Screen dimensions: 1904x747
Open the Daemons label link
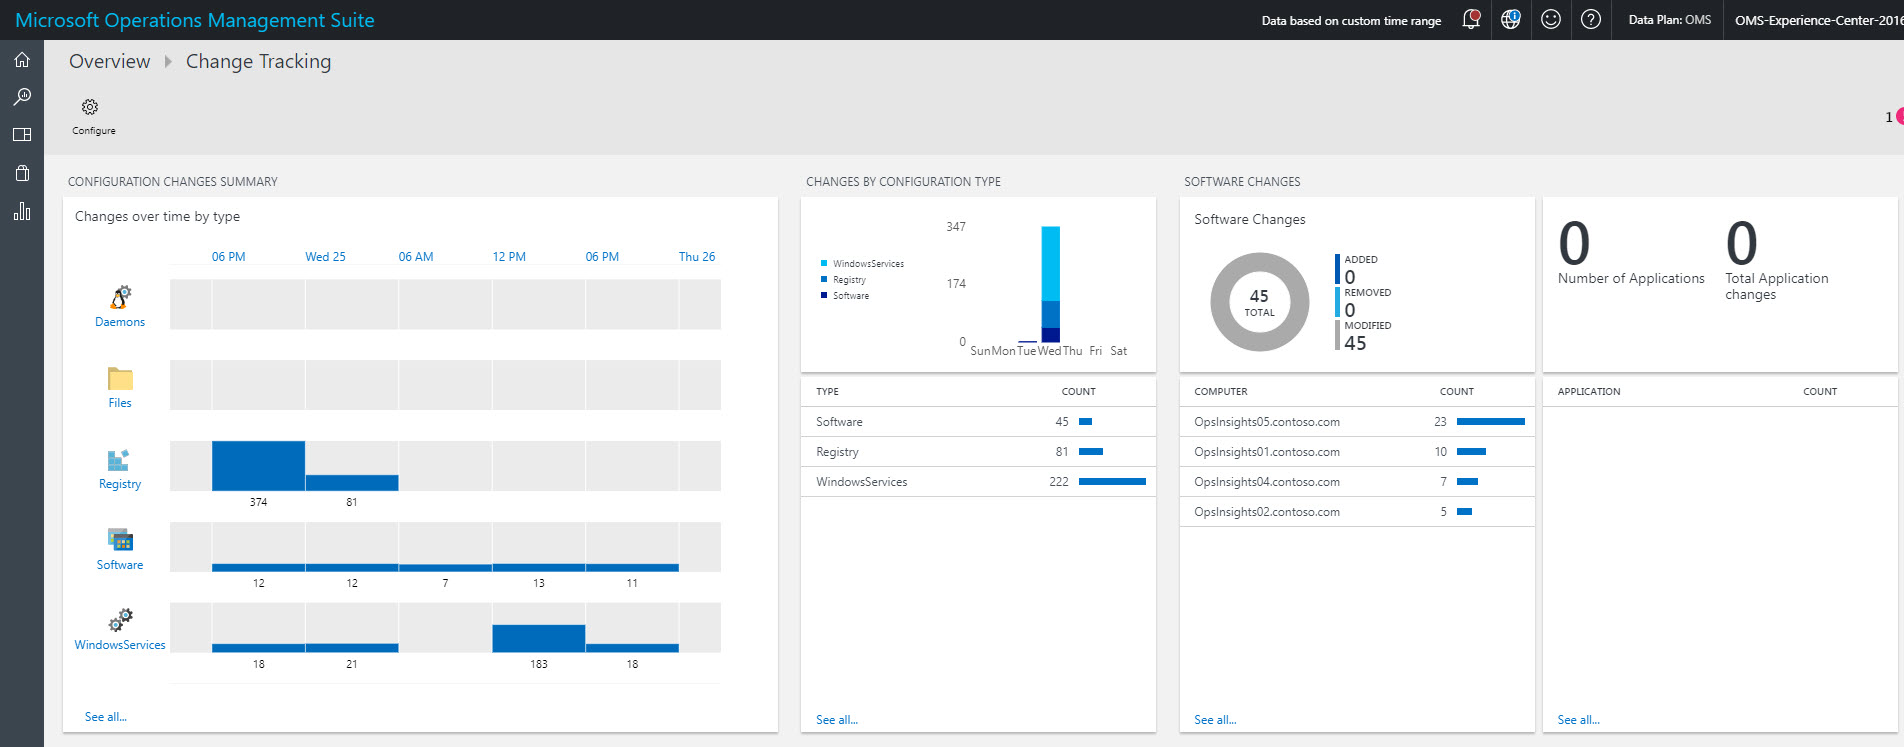coord(120,322)
